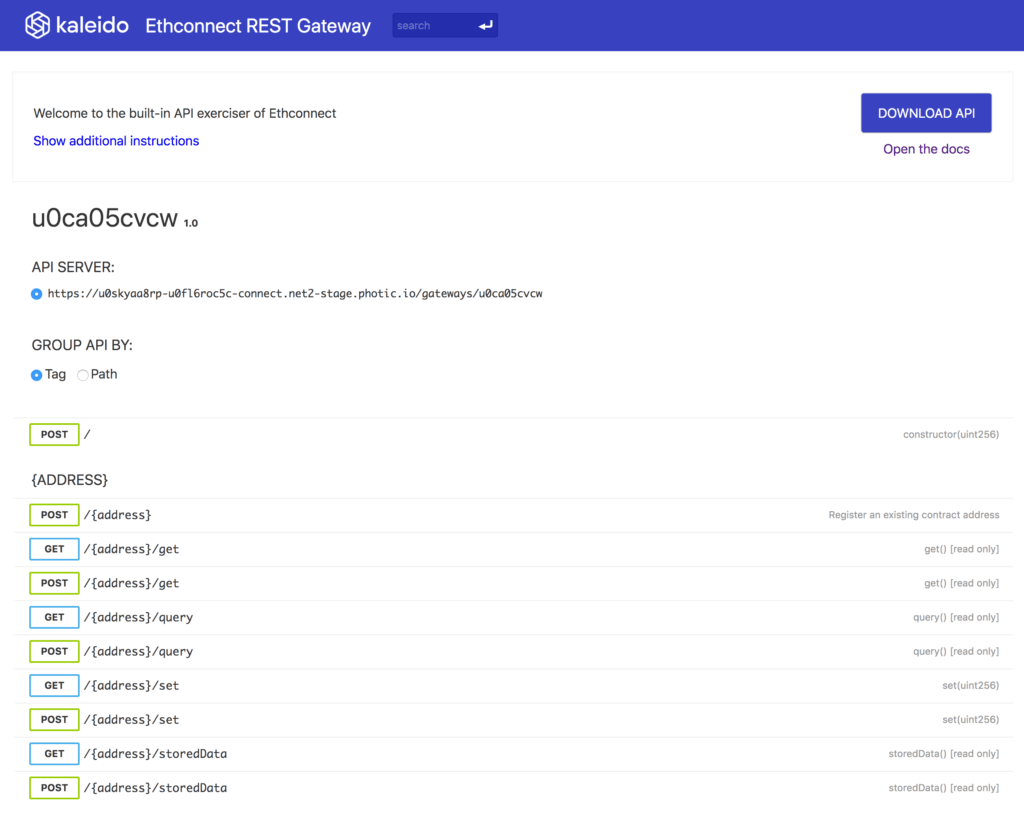Image resolution: width=1024 pixels, height=818 pixels.
Task: Select the API server URL radio button
Action: pyautogui.click(x=37, y=294)
